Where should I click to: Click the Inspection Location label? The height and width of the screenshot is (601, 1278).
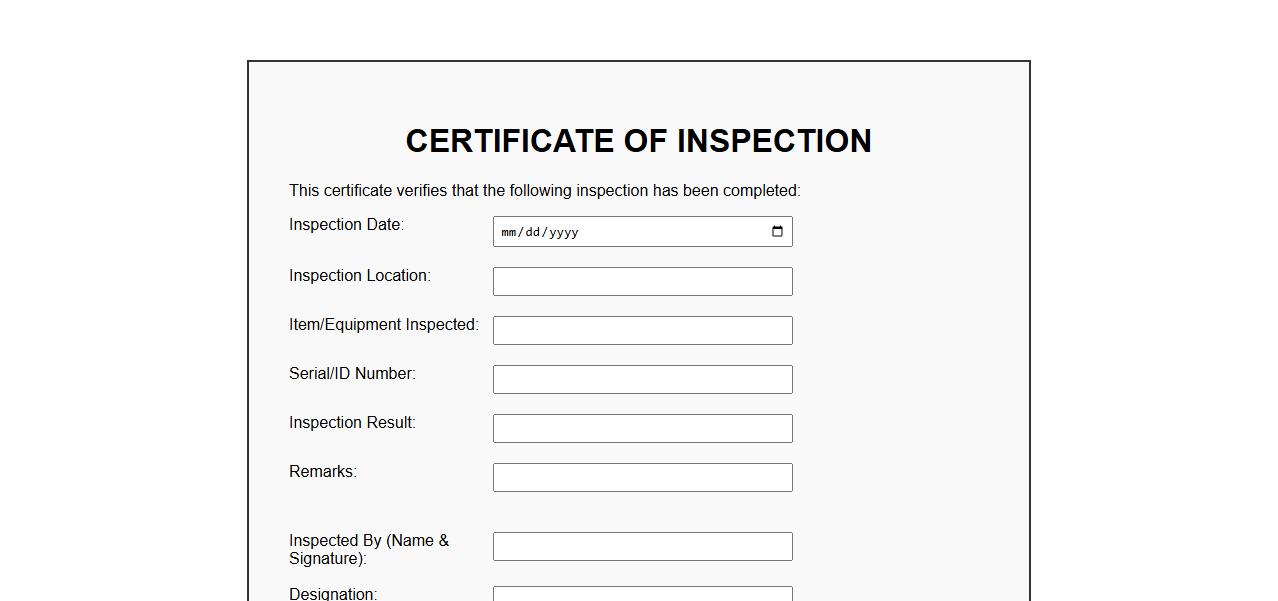(x=360, y=276)
